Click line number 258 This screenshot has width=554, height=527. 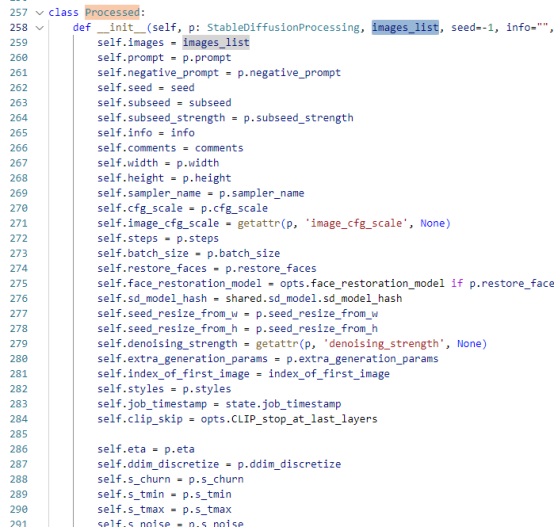coord(19,28)
